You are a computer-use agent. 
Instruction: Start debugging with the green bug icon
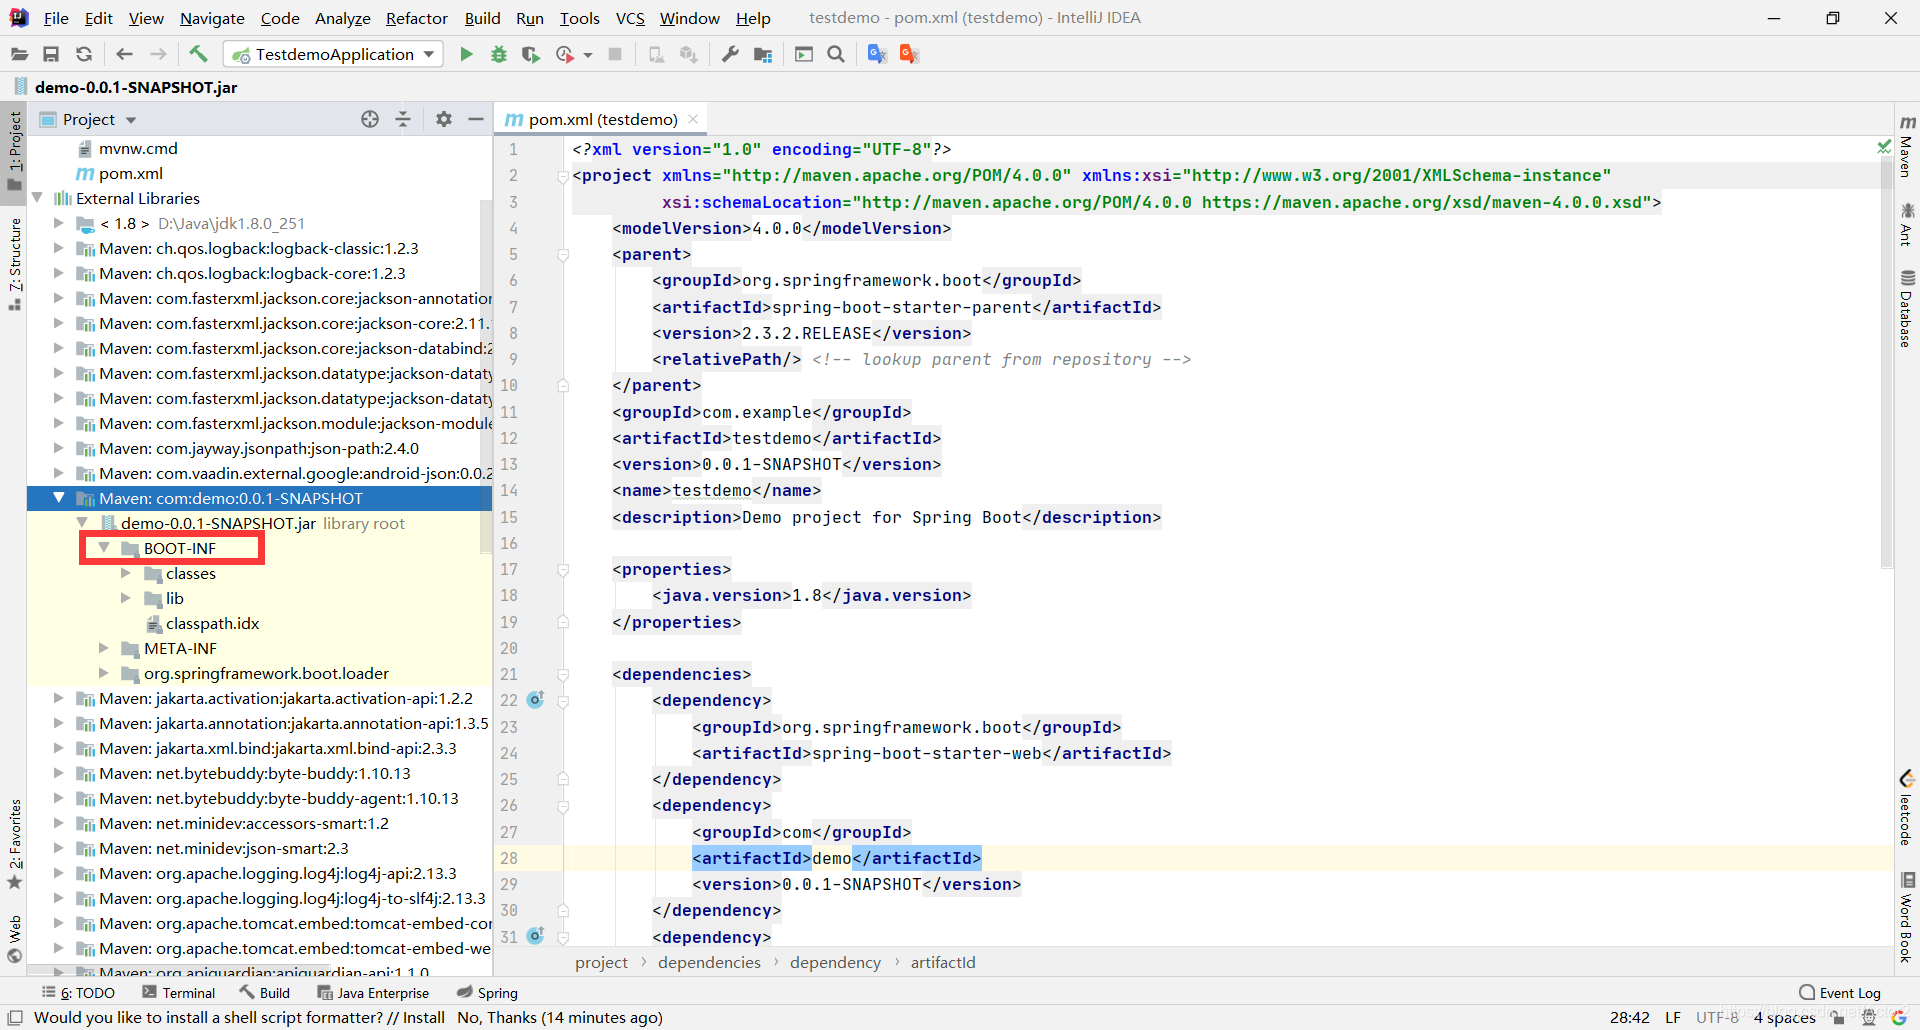(498, 55)
